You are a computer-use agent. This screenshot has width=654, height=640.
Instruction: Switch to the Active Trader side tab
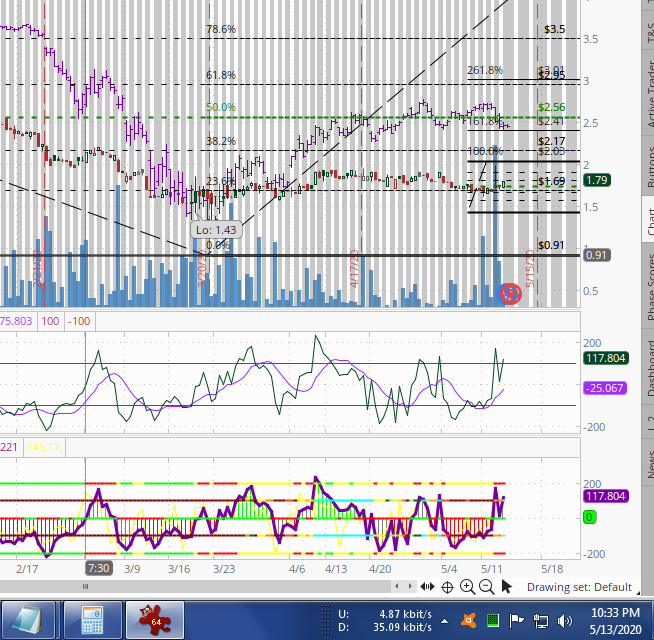(646, 95)
